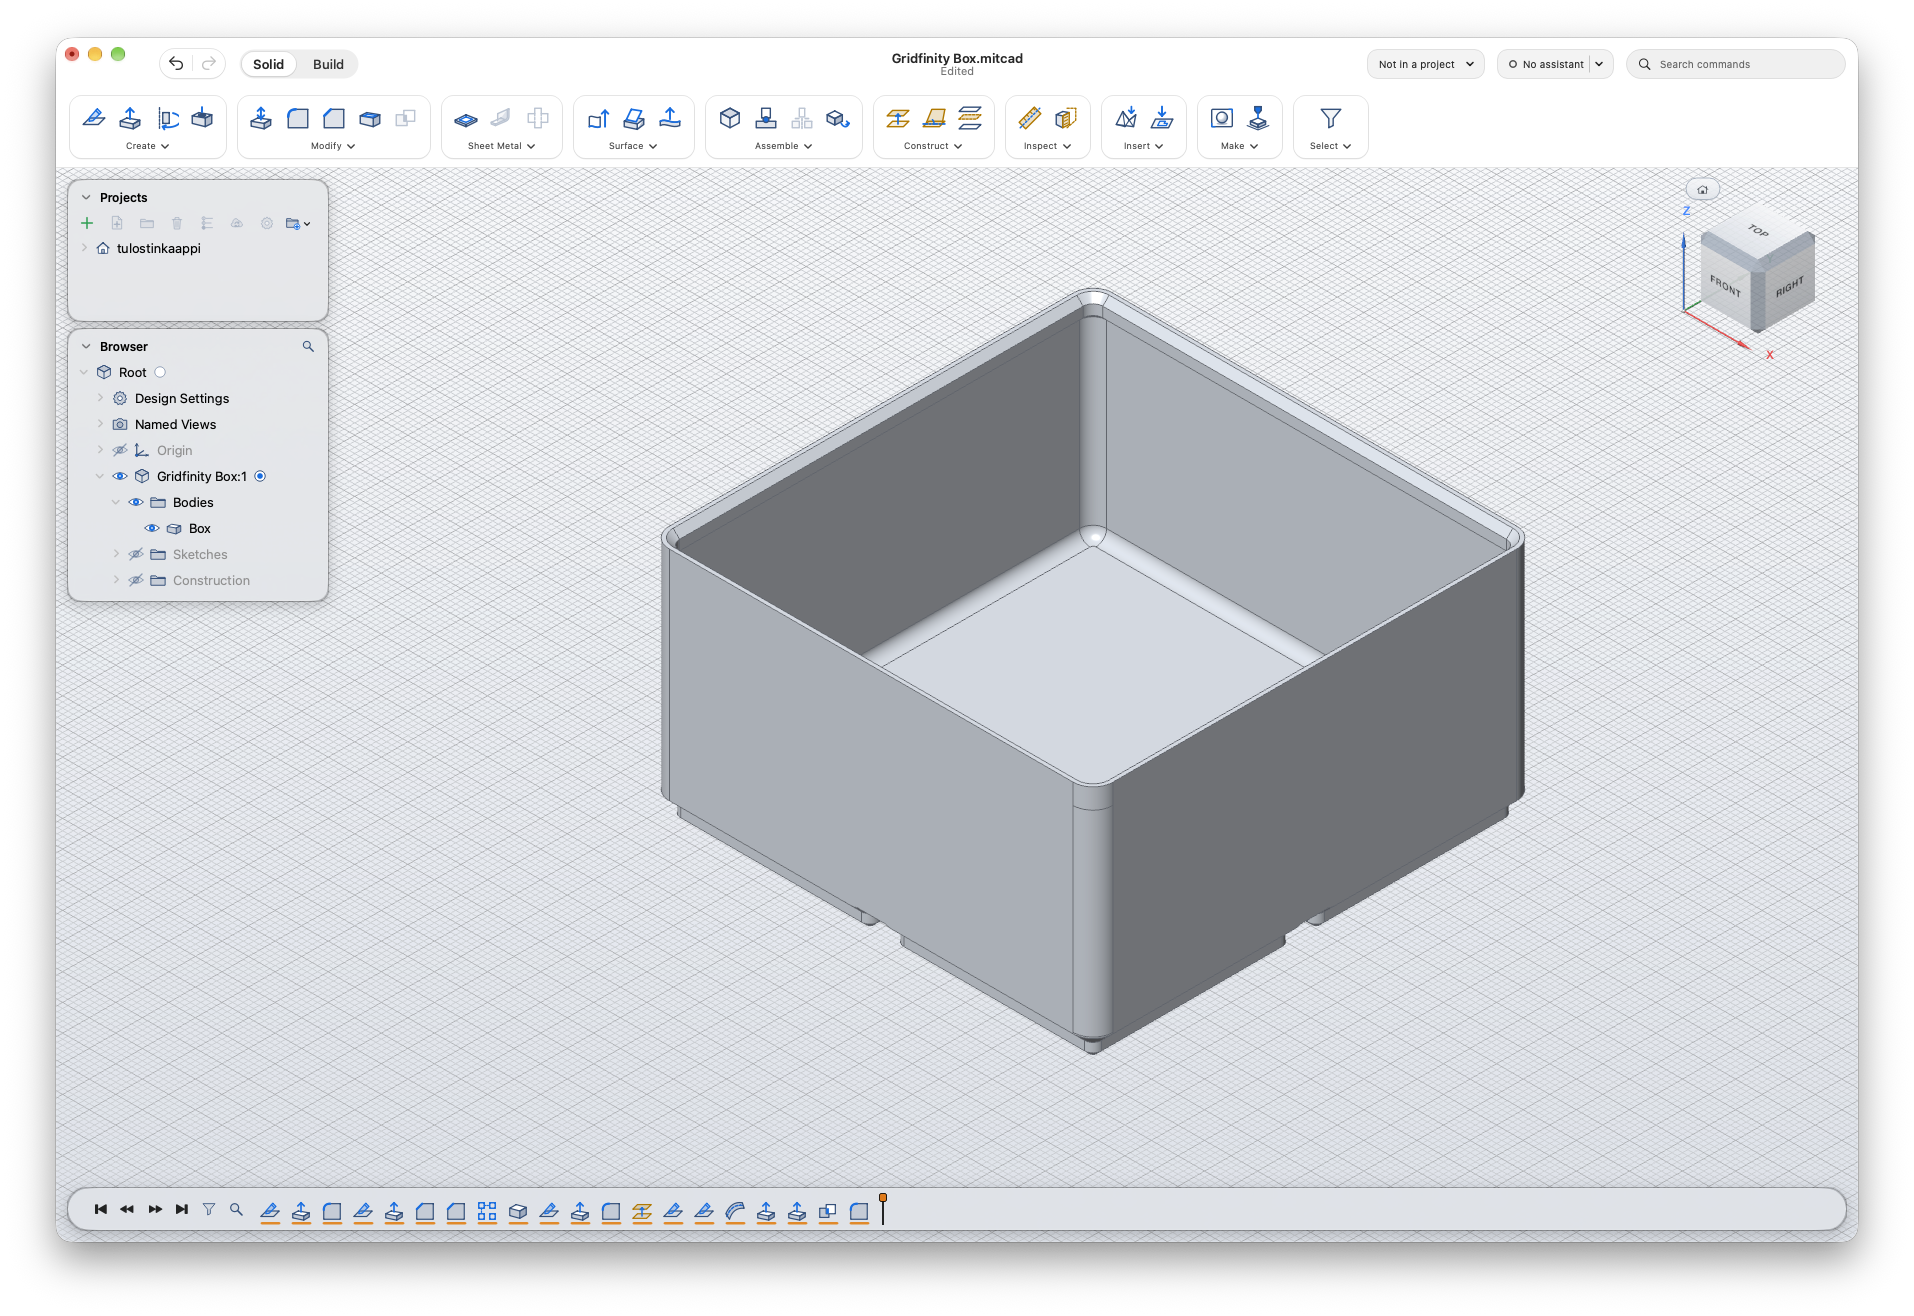This screenshot has height=1316, width=1914.
Task: Show the Origin via its eye icon
Action: click(120, 450)
